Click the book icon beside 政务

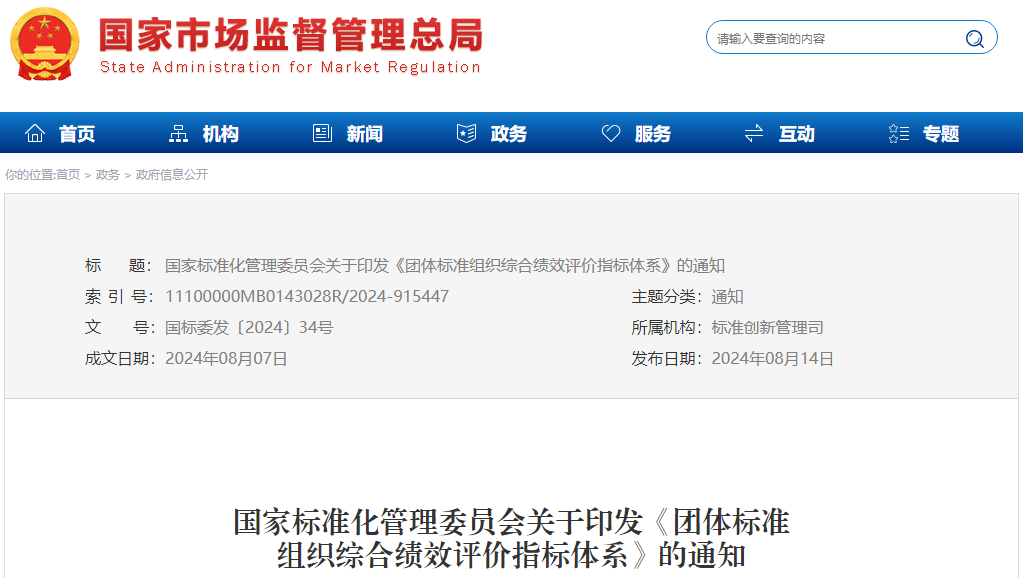tap(466, 133)
